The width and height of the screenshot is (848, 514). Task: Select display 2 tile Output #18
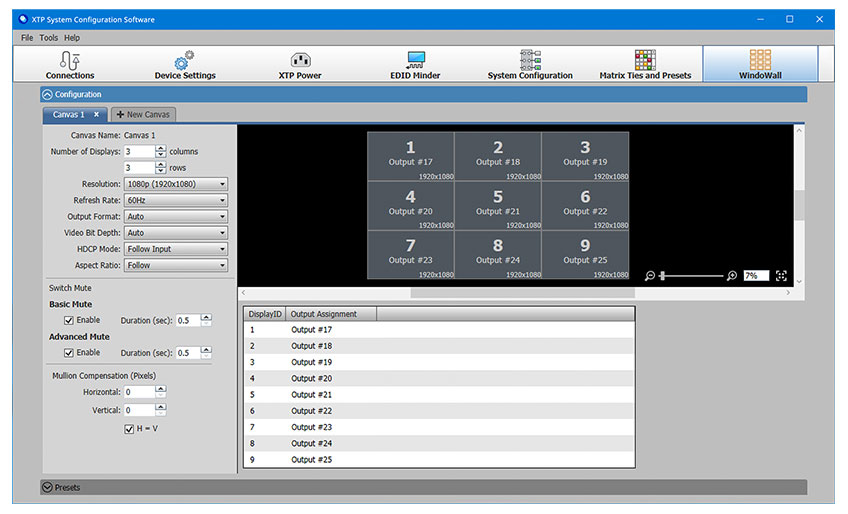point(498,156)
